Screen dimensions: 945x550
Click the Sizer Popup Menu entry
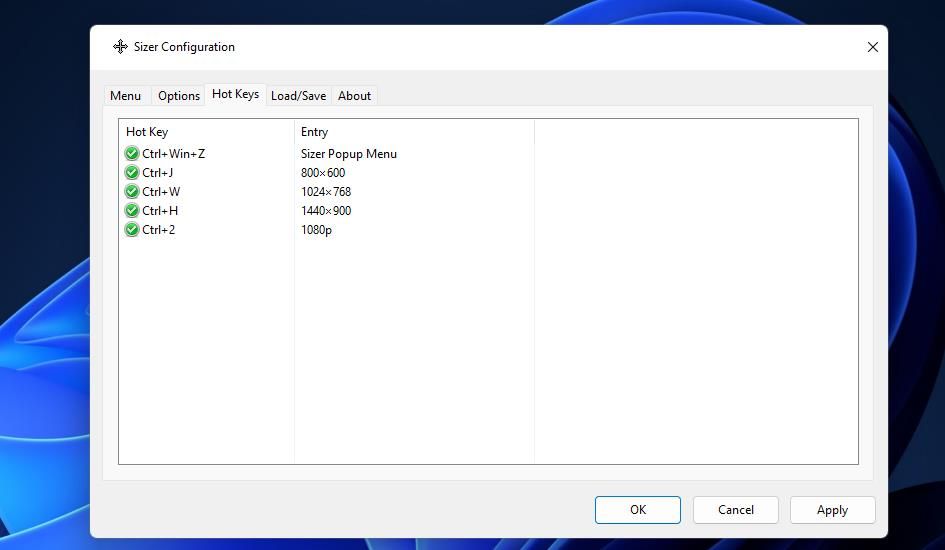pyautogui.click(x=349, y=154)
